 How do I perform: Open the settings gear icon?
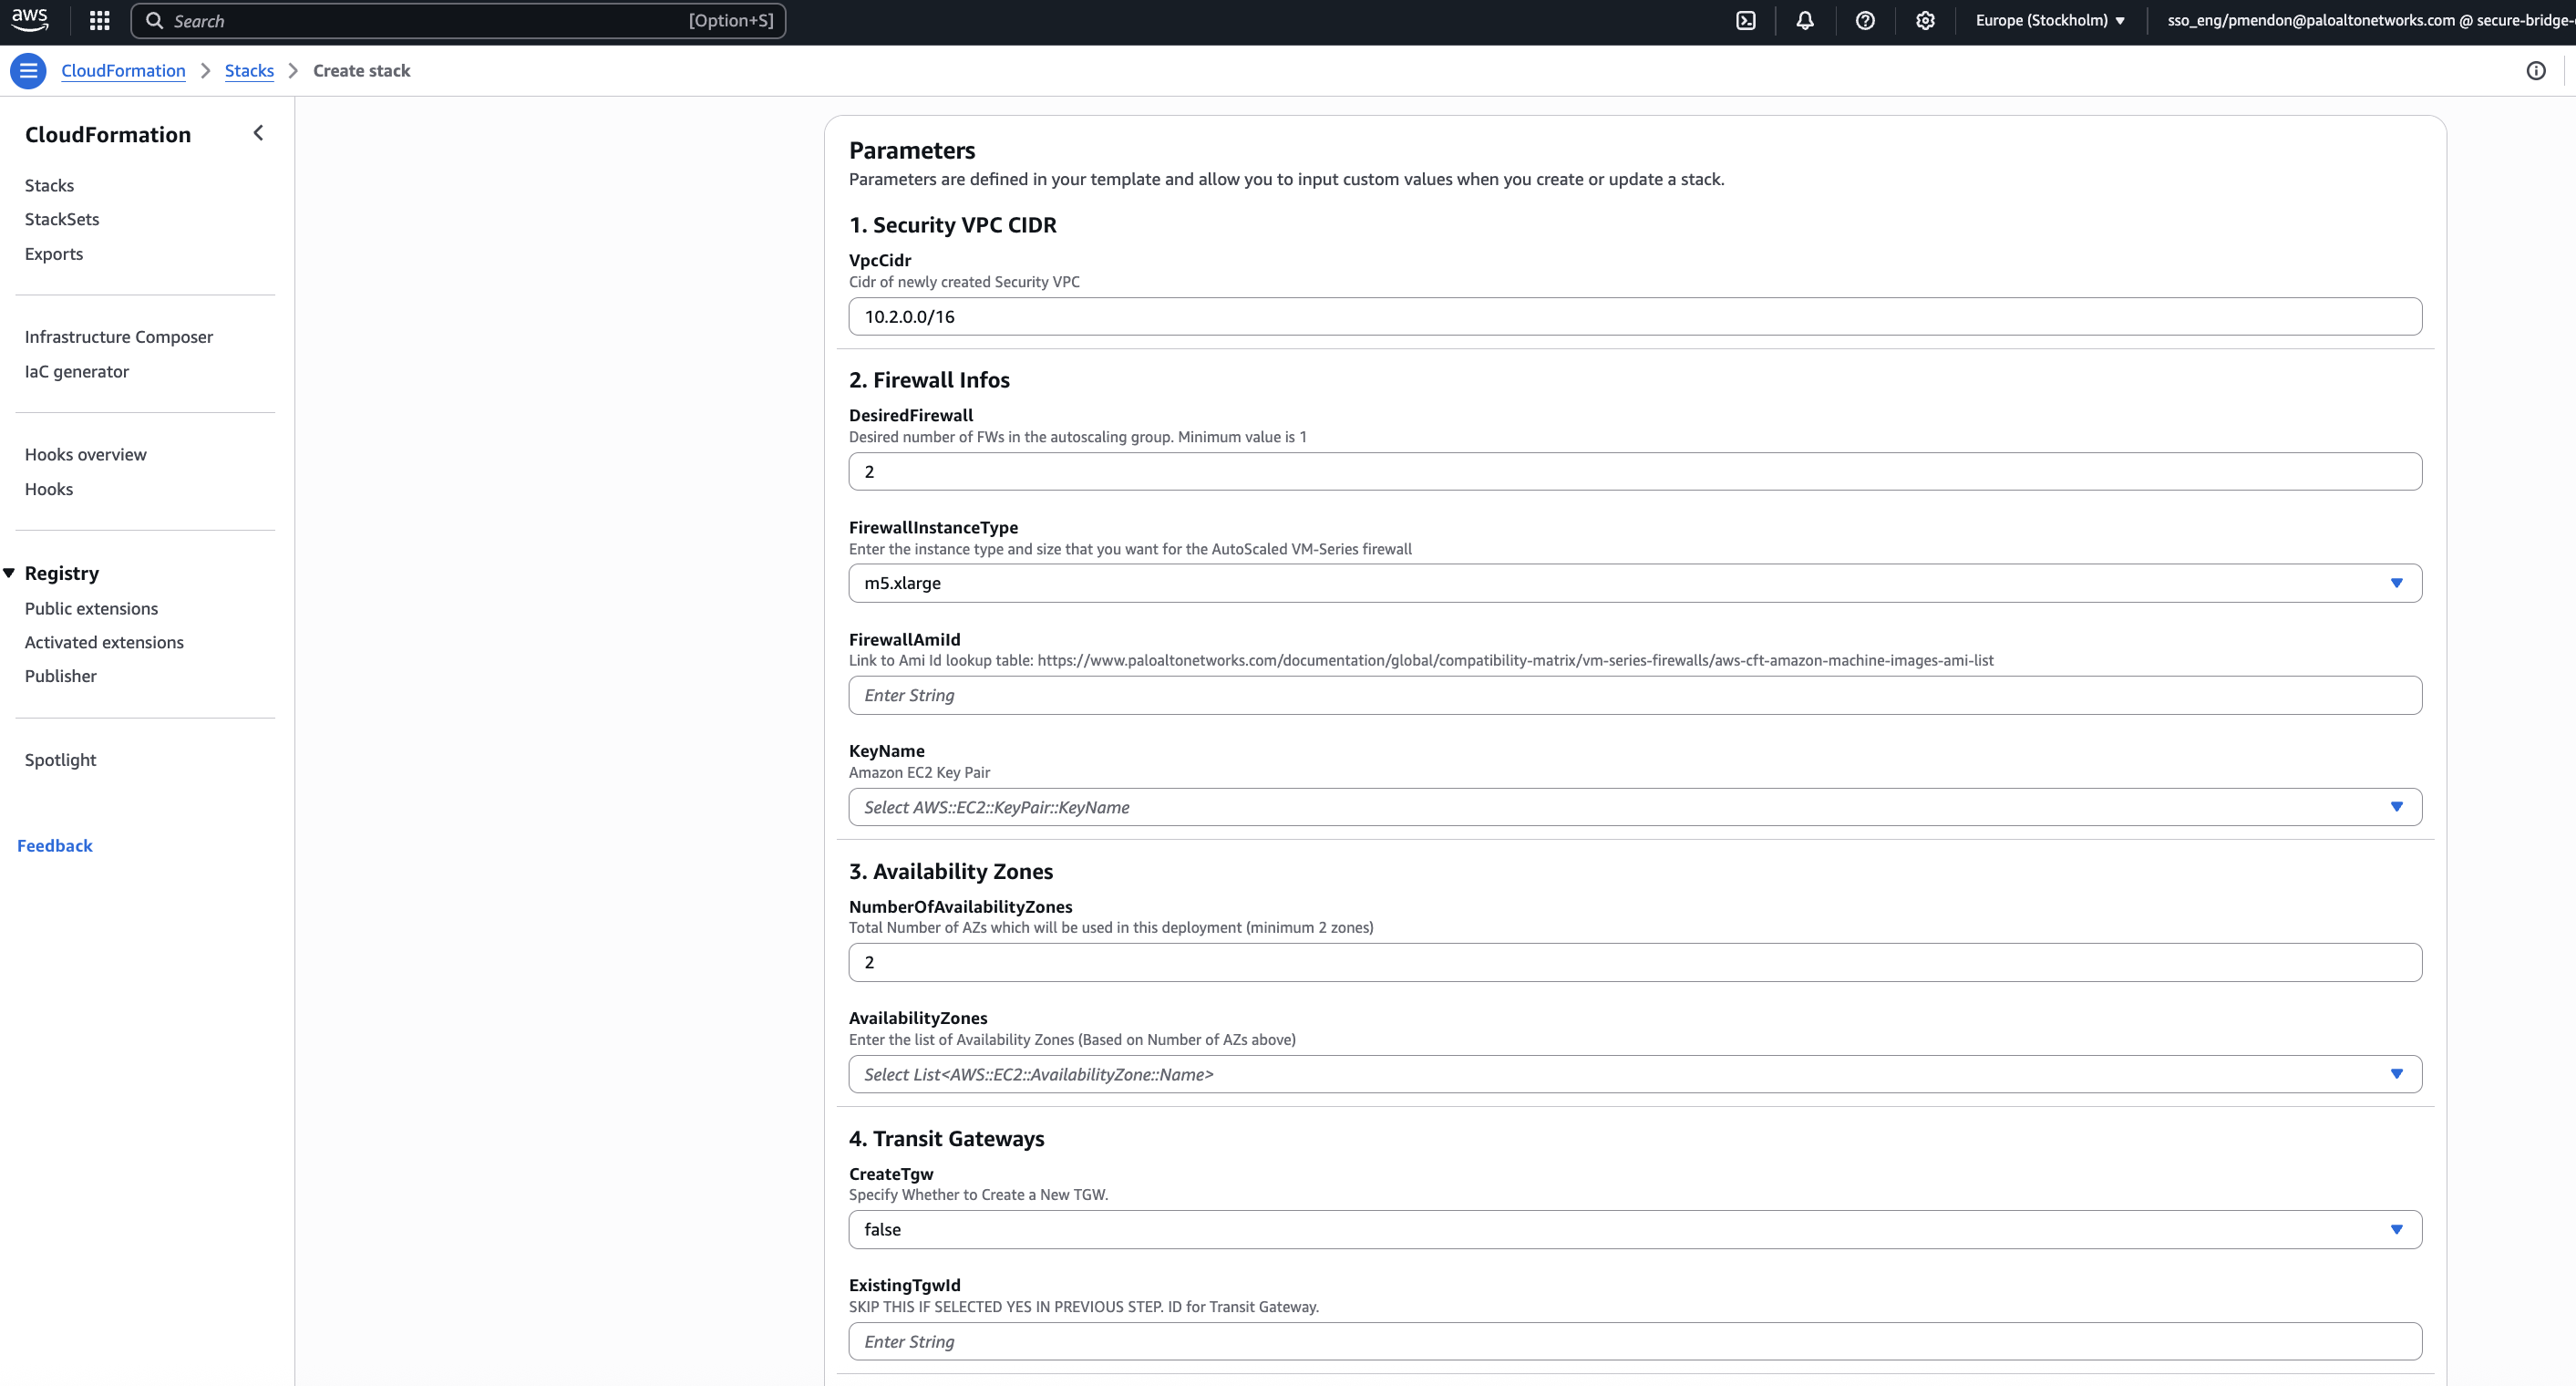coord(1925,21)
